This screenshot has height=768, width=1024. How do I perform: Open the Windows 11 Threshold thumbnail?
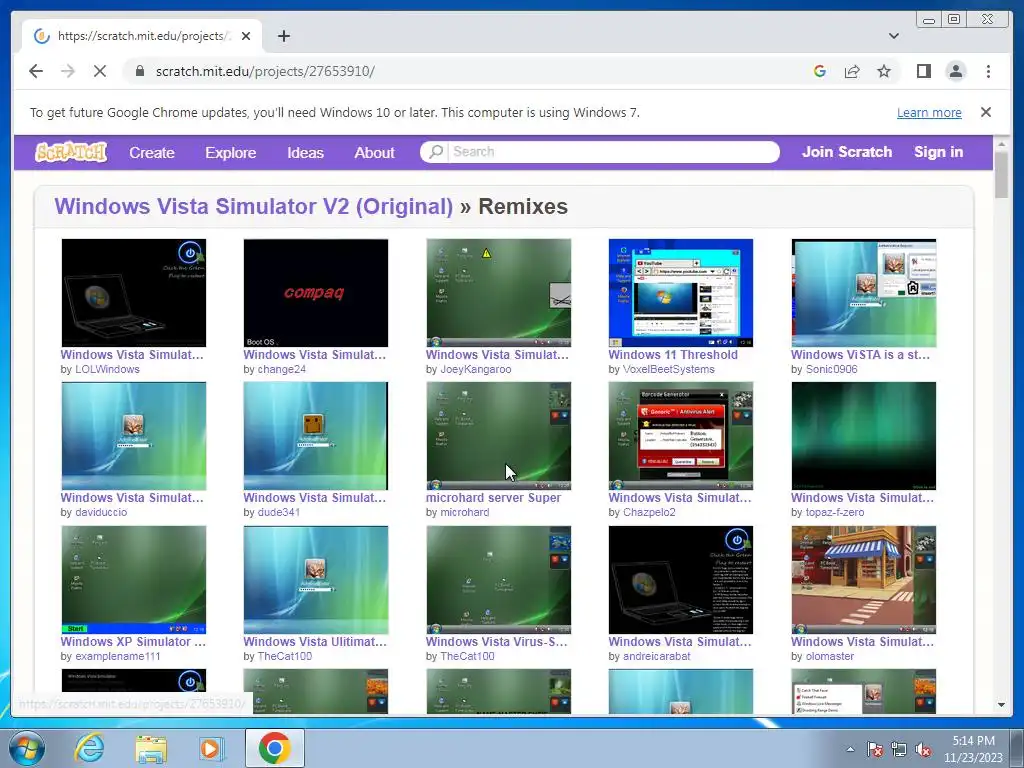(680, 293)
